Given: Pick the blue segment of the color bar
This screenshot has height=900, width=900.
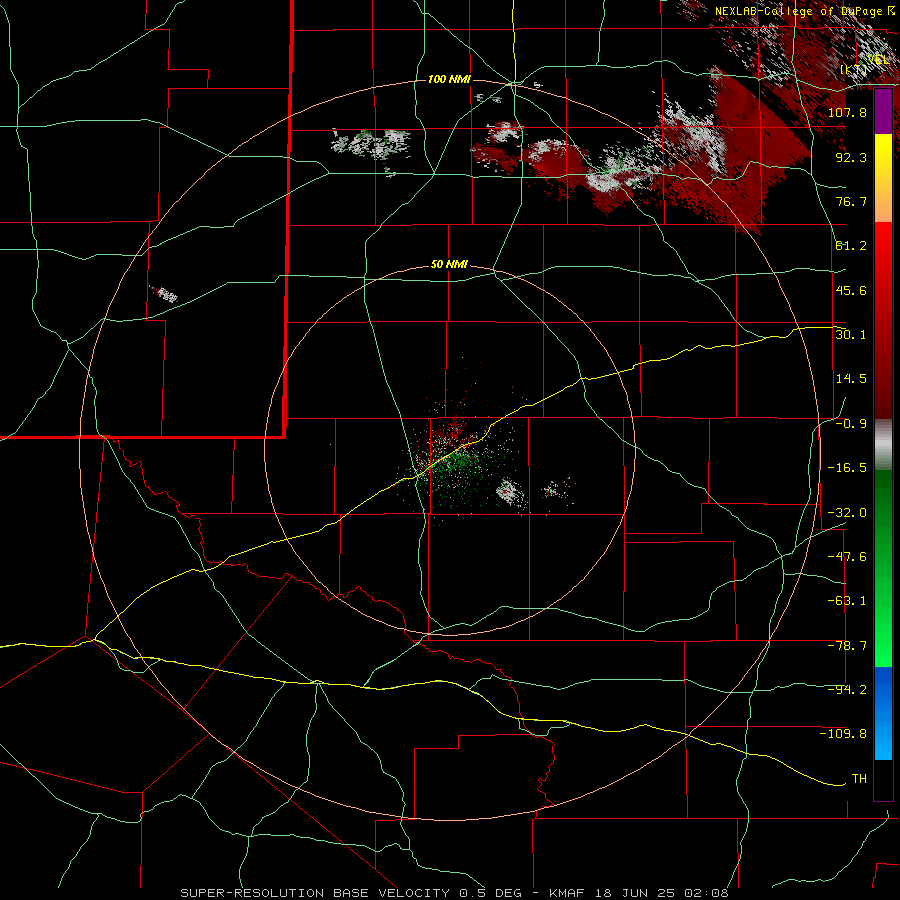Looking at the screenshot, I should [883, 713].
